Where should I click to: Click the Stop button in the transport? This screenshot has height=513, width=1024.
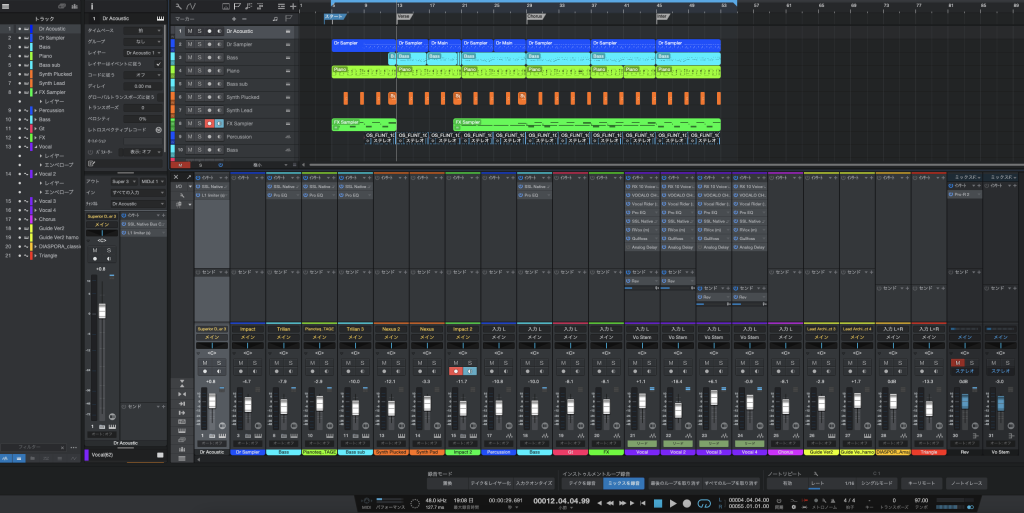(658, 503)
